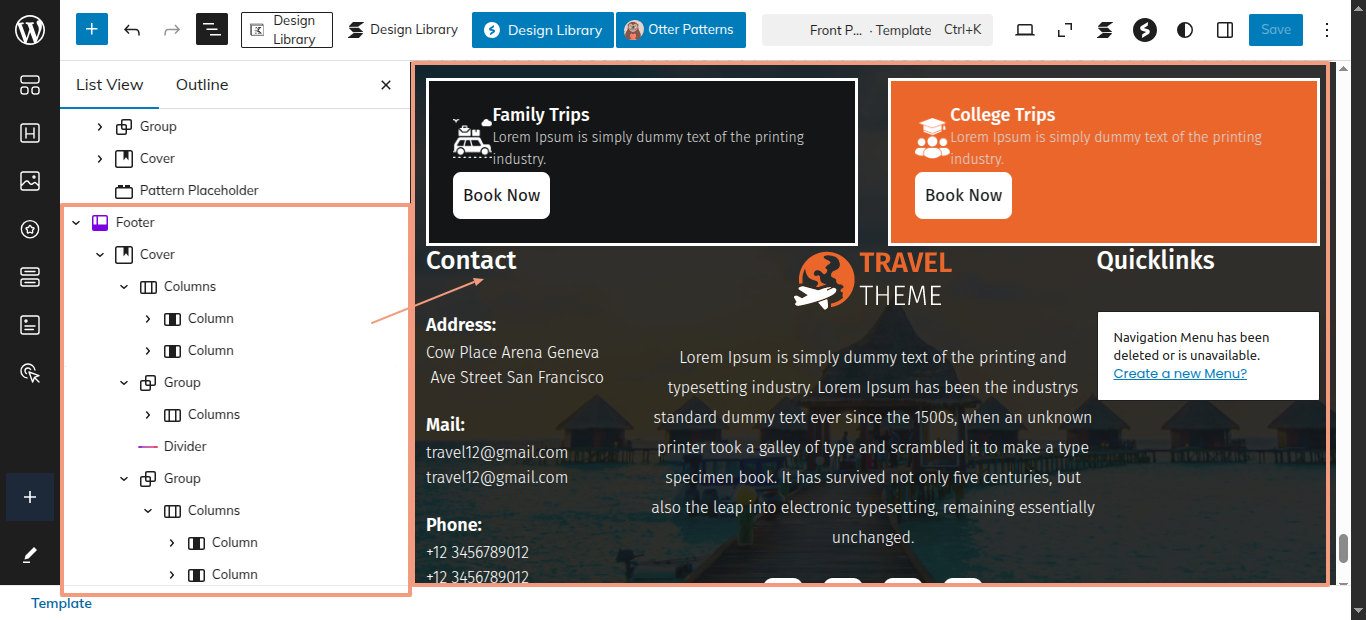This screenshot has height=620, width=1366.
Task: Click the H heading icon in the left sidebar
Action: [30, 133]
